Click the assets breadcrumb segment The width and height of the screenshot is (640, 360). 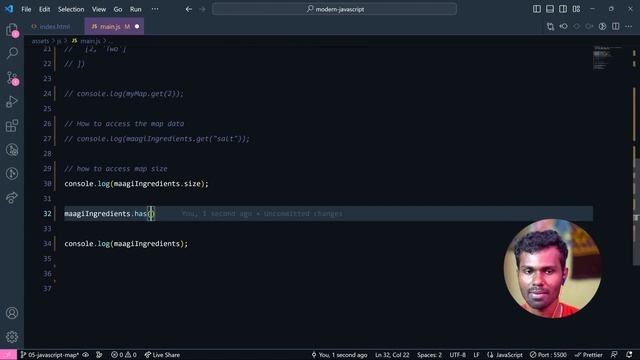(40, 41)
